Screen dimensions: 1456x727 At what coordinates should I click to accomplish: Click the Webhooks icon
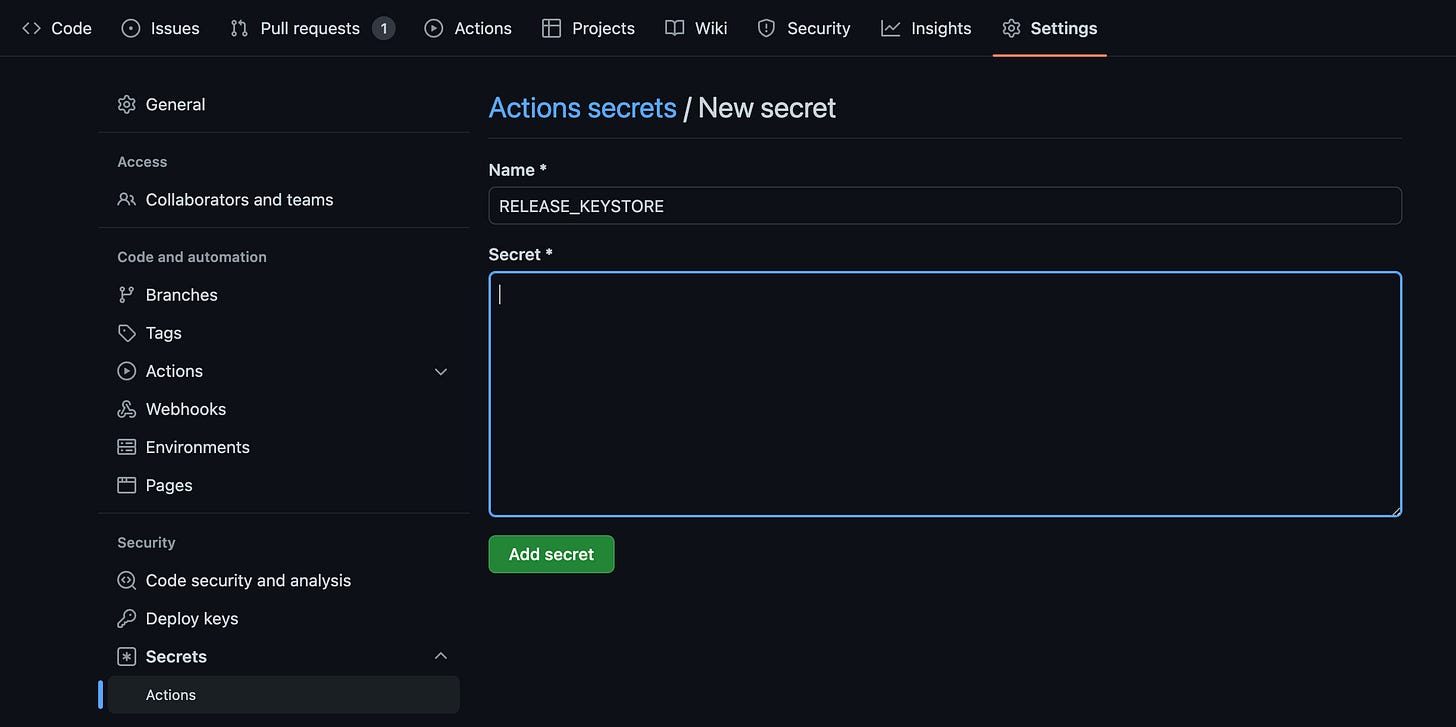click(x=126, y=408)
